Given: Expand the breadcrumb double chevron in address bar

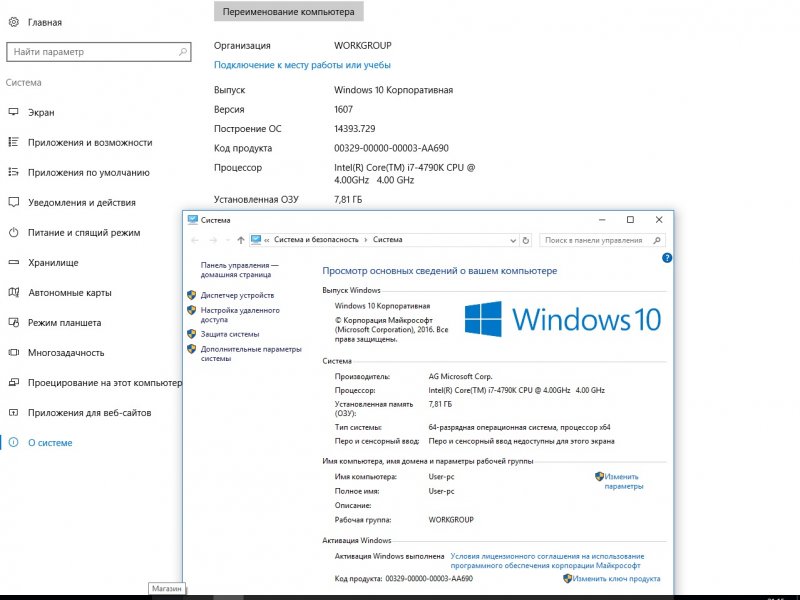Looking at the screenshot, I should [x=266, y=240].
